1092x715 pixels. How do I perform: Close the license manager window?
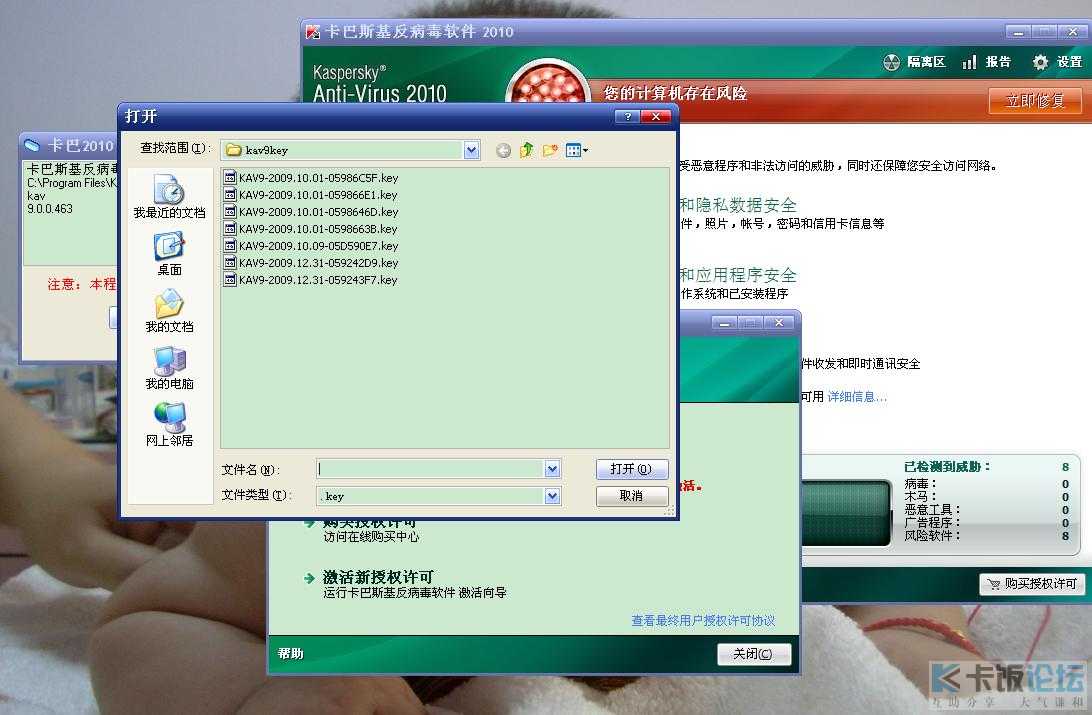pos(779,322)
